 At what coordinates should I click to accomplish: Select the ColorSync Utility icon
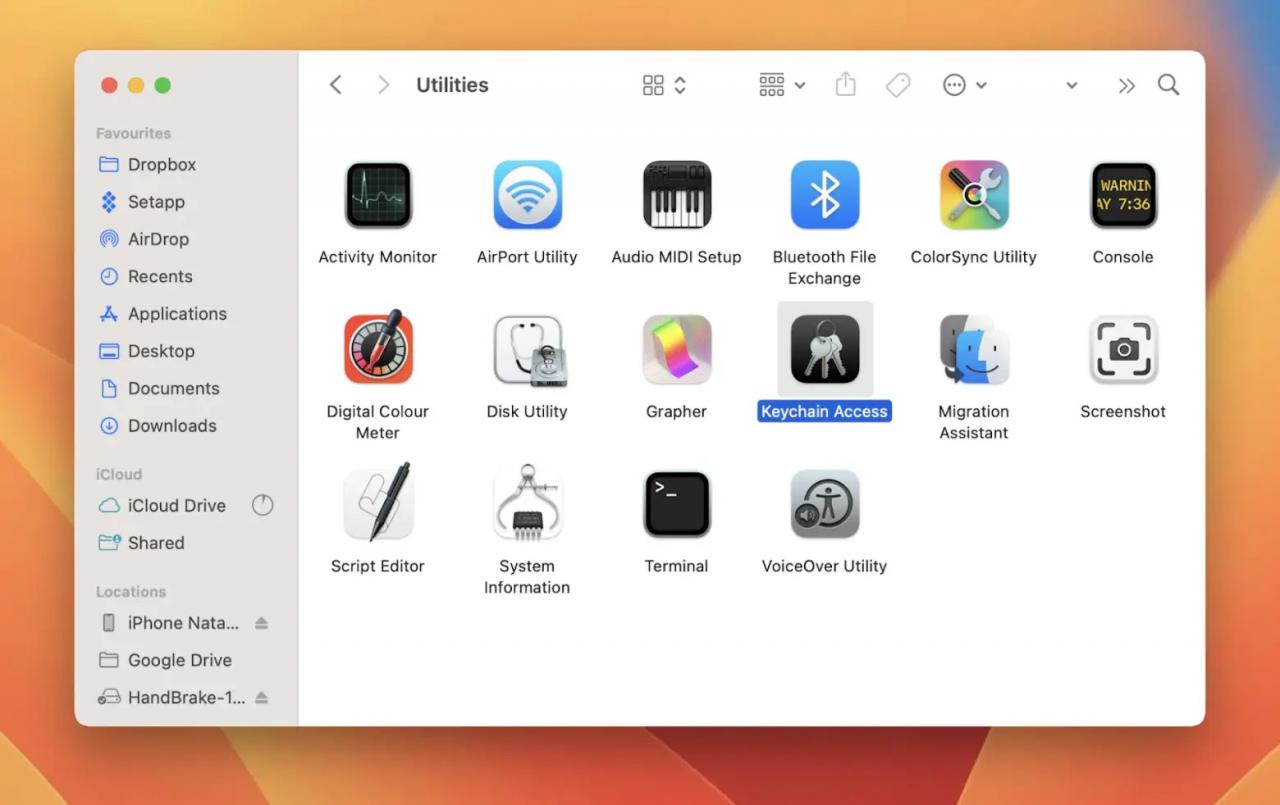[x=974, y=195]
